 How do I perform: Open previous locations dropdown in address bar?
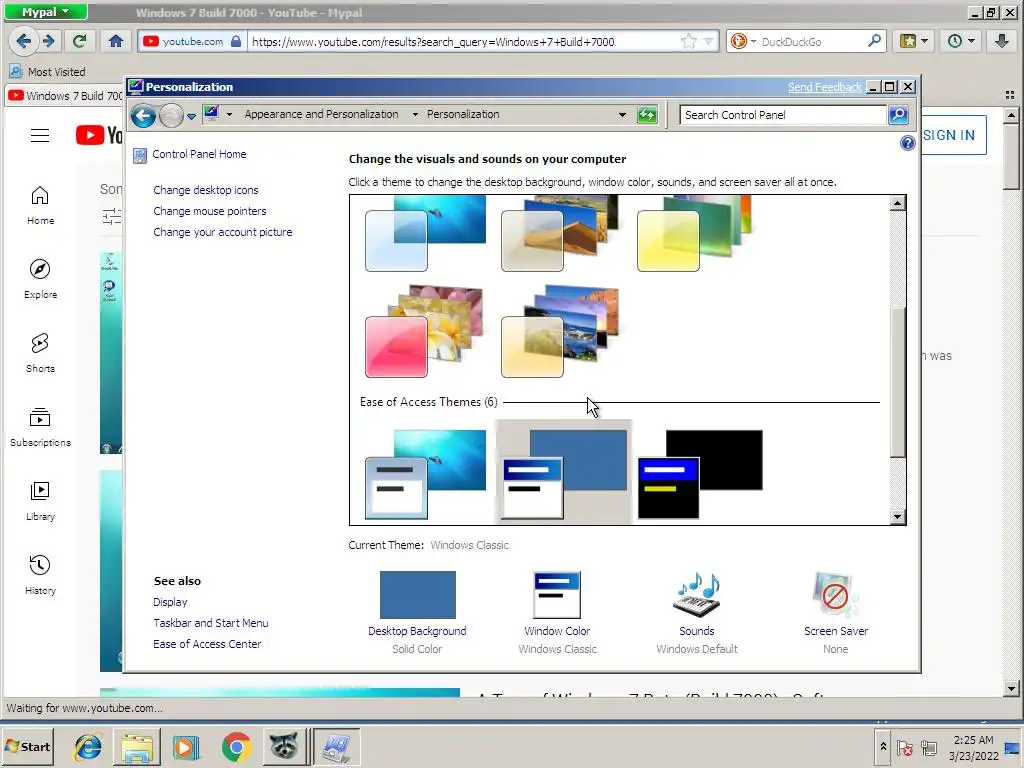point(622,115)
